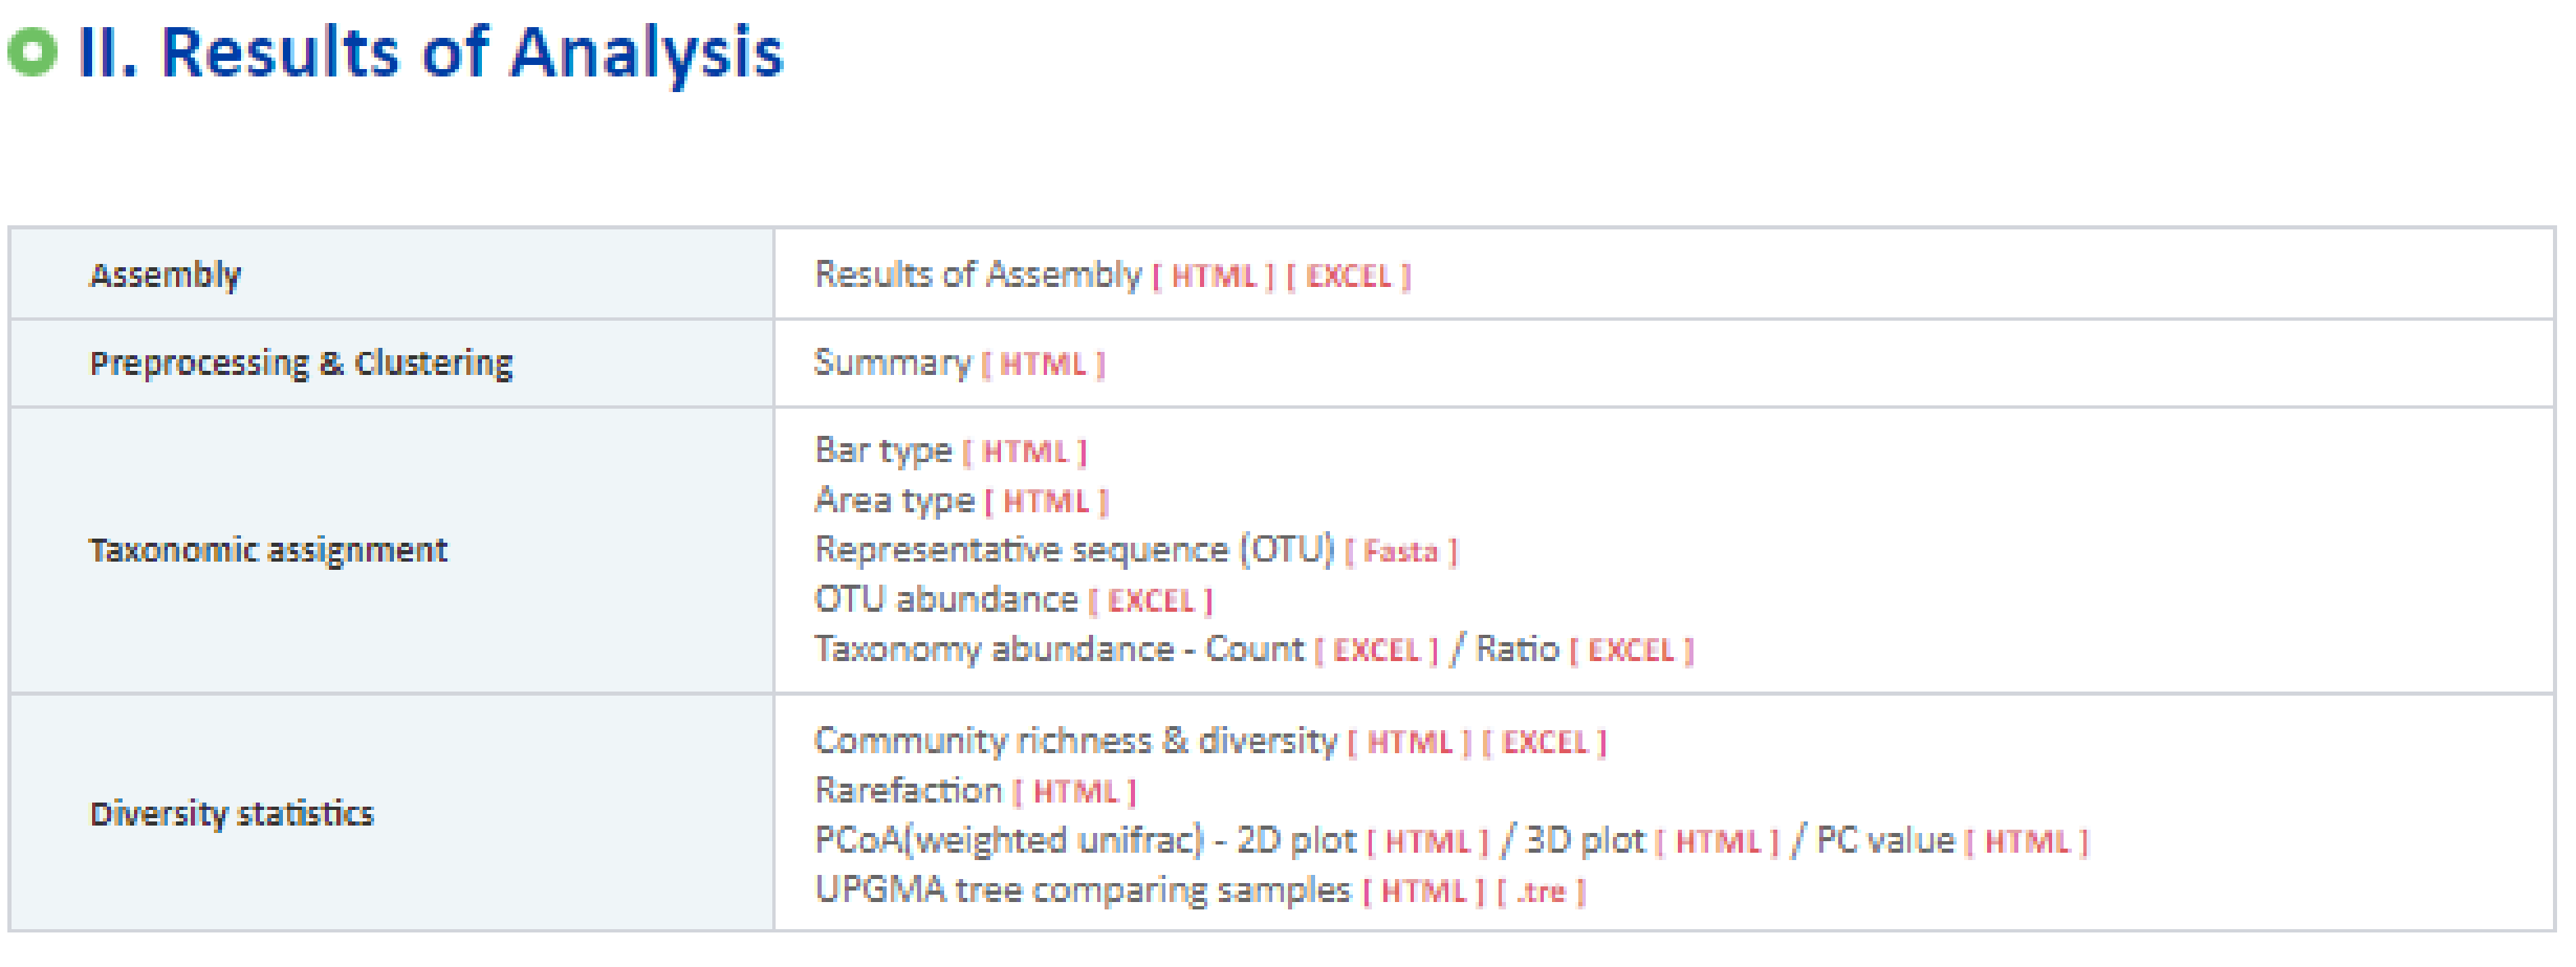
Task: Click the green circle heading bullet
Action: 33,52
